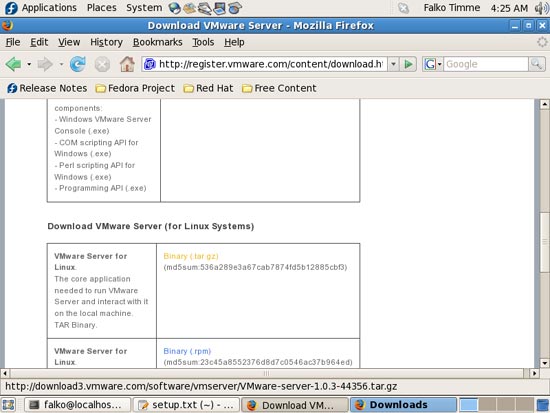Open the History menu
Image resolution: width=550 pixels, height=413 pixels.
coord(106,42)
